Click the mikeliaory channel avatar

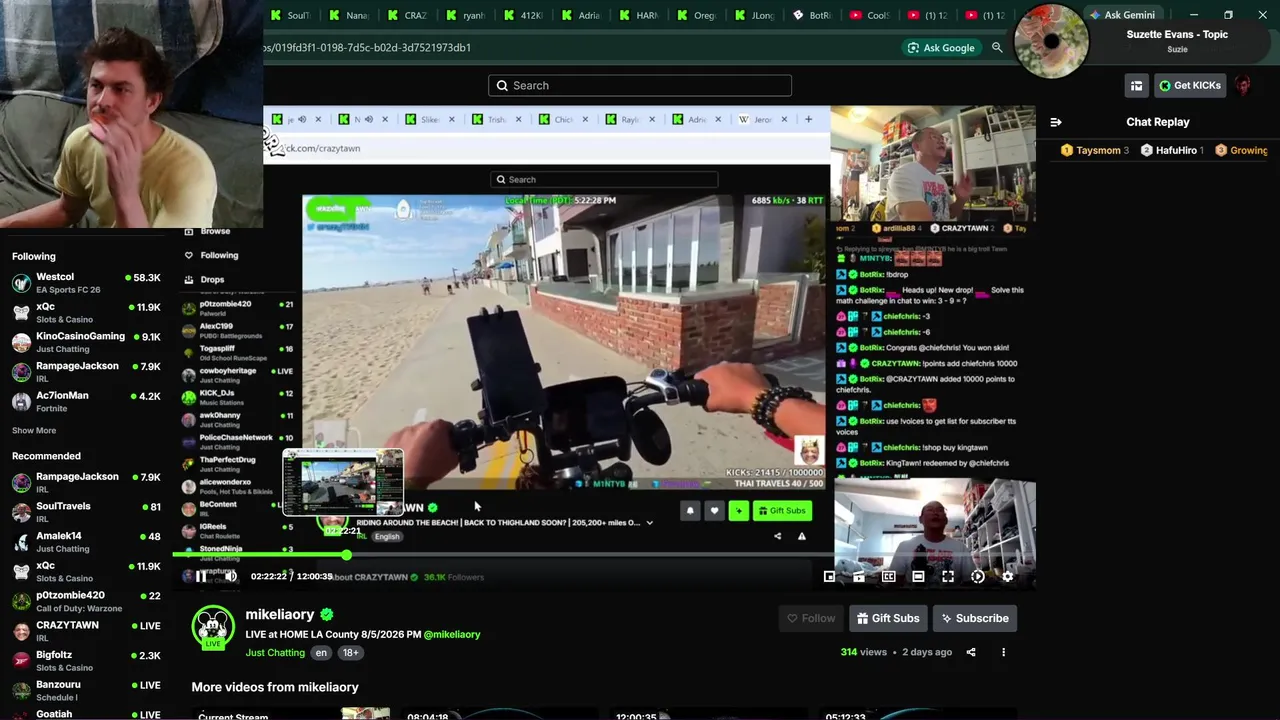click(x=212, y=627)
